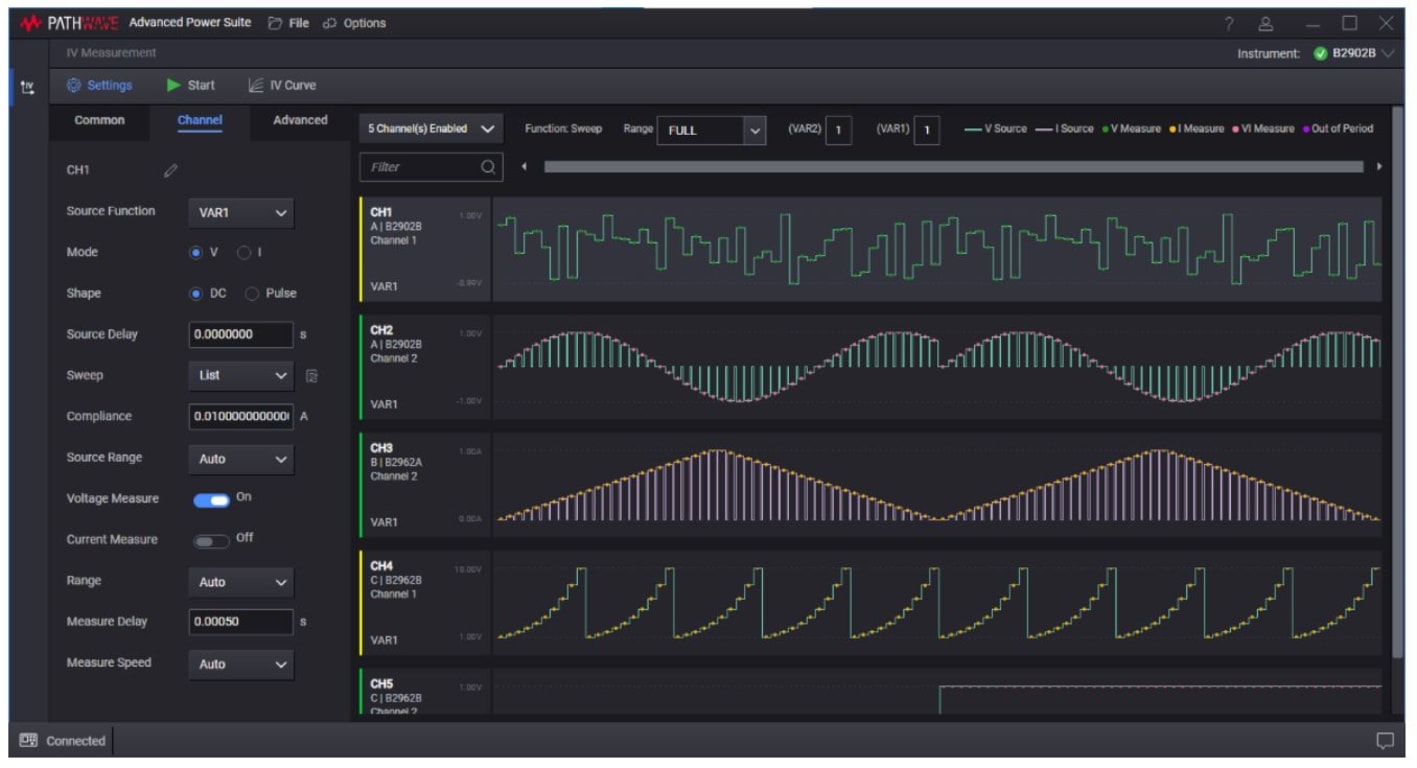Click the CH4 sawtooth waveform plot
The height and width of the screenshot is (768, 1417).
(x=938, y=603)
